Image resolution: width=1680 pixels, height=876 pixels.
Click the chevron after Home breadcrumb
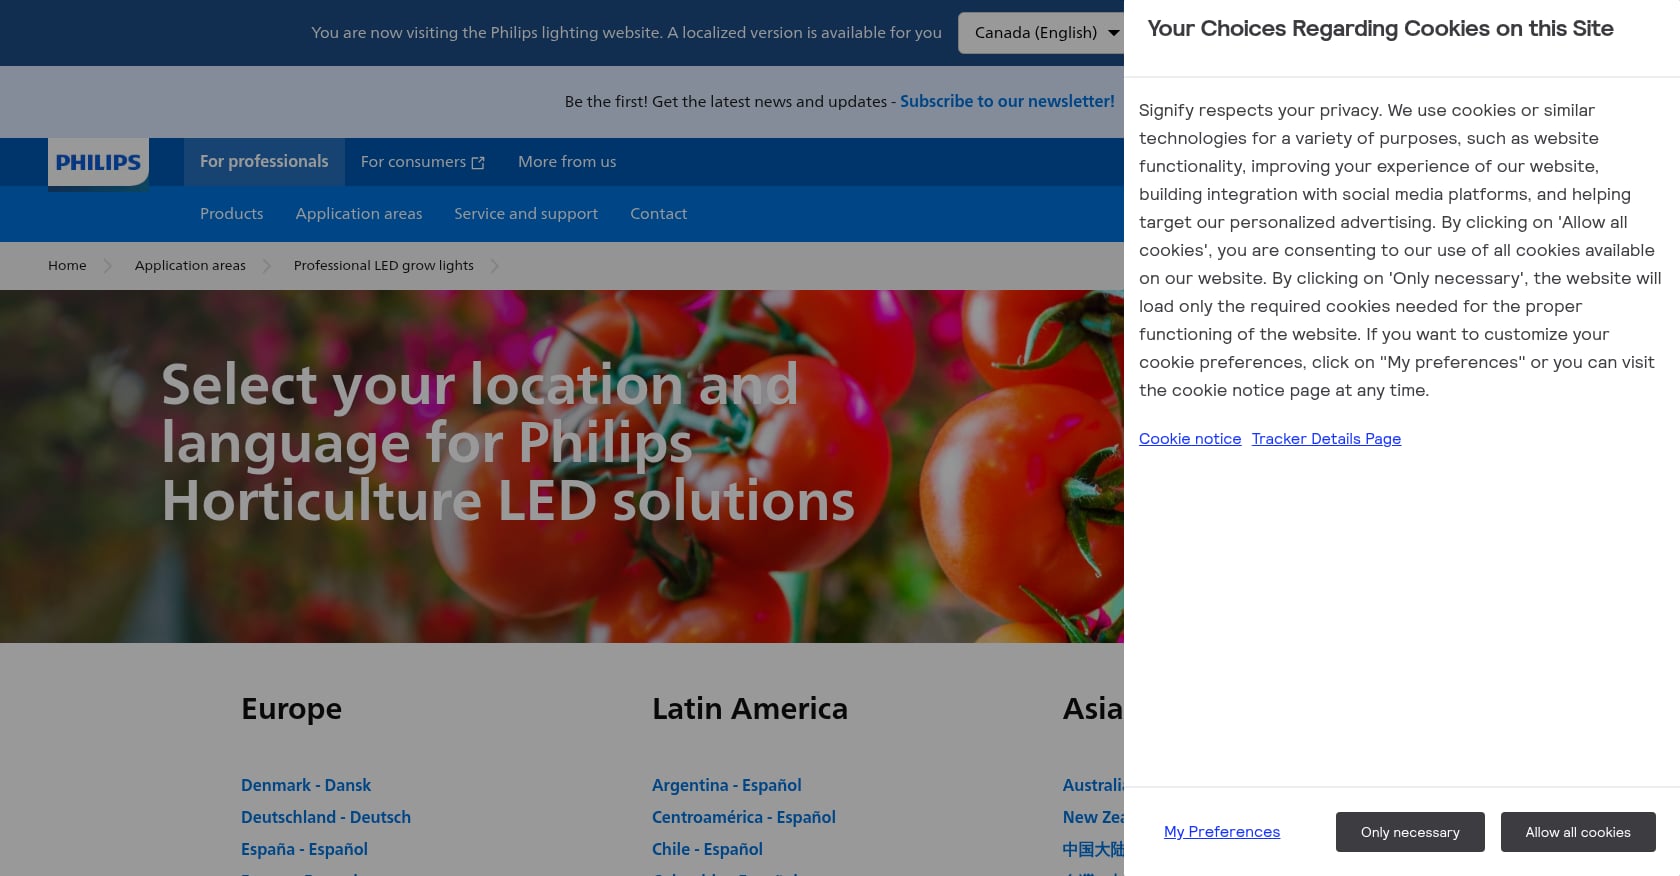(x=108, y=266)
